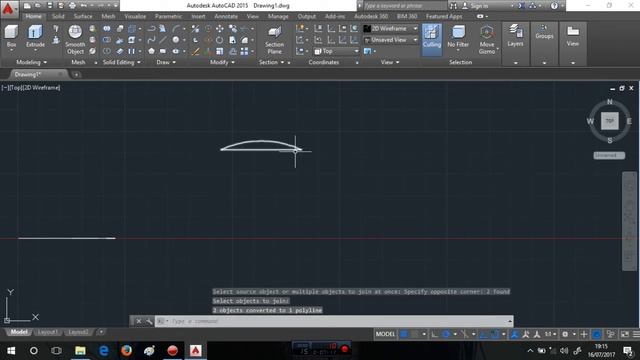This screenshot has width=640, height=360.
Task: Activate the Extrude tool
Action: click(x=36, y=36)
